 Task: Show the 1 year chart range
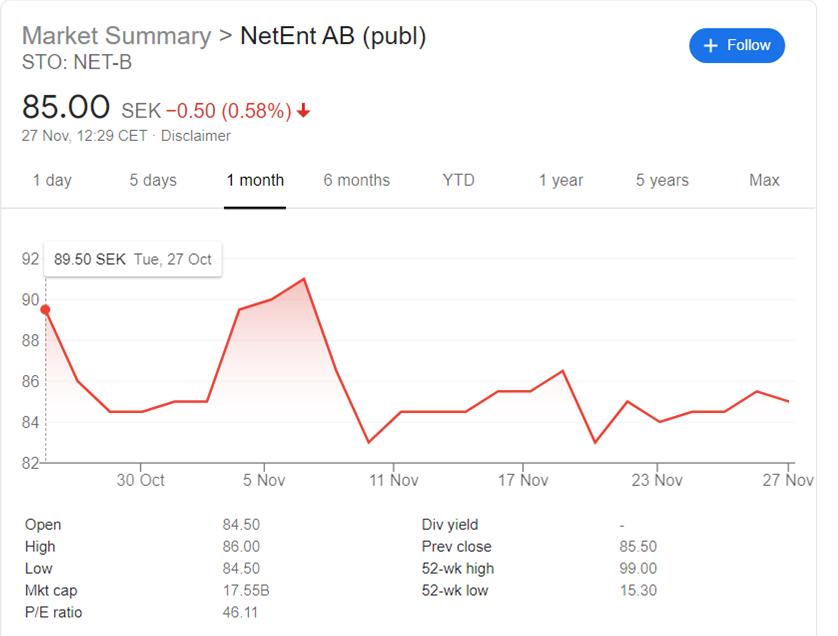[x=561, y=180]
